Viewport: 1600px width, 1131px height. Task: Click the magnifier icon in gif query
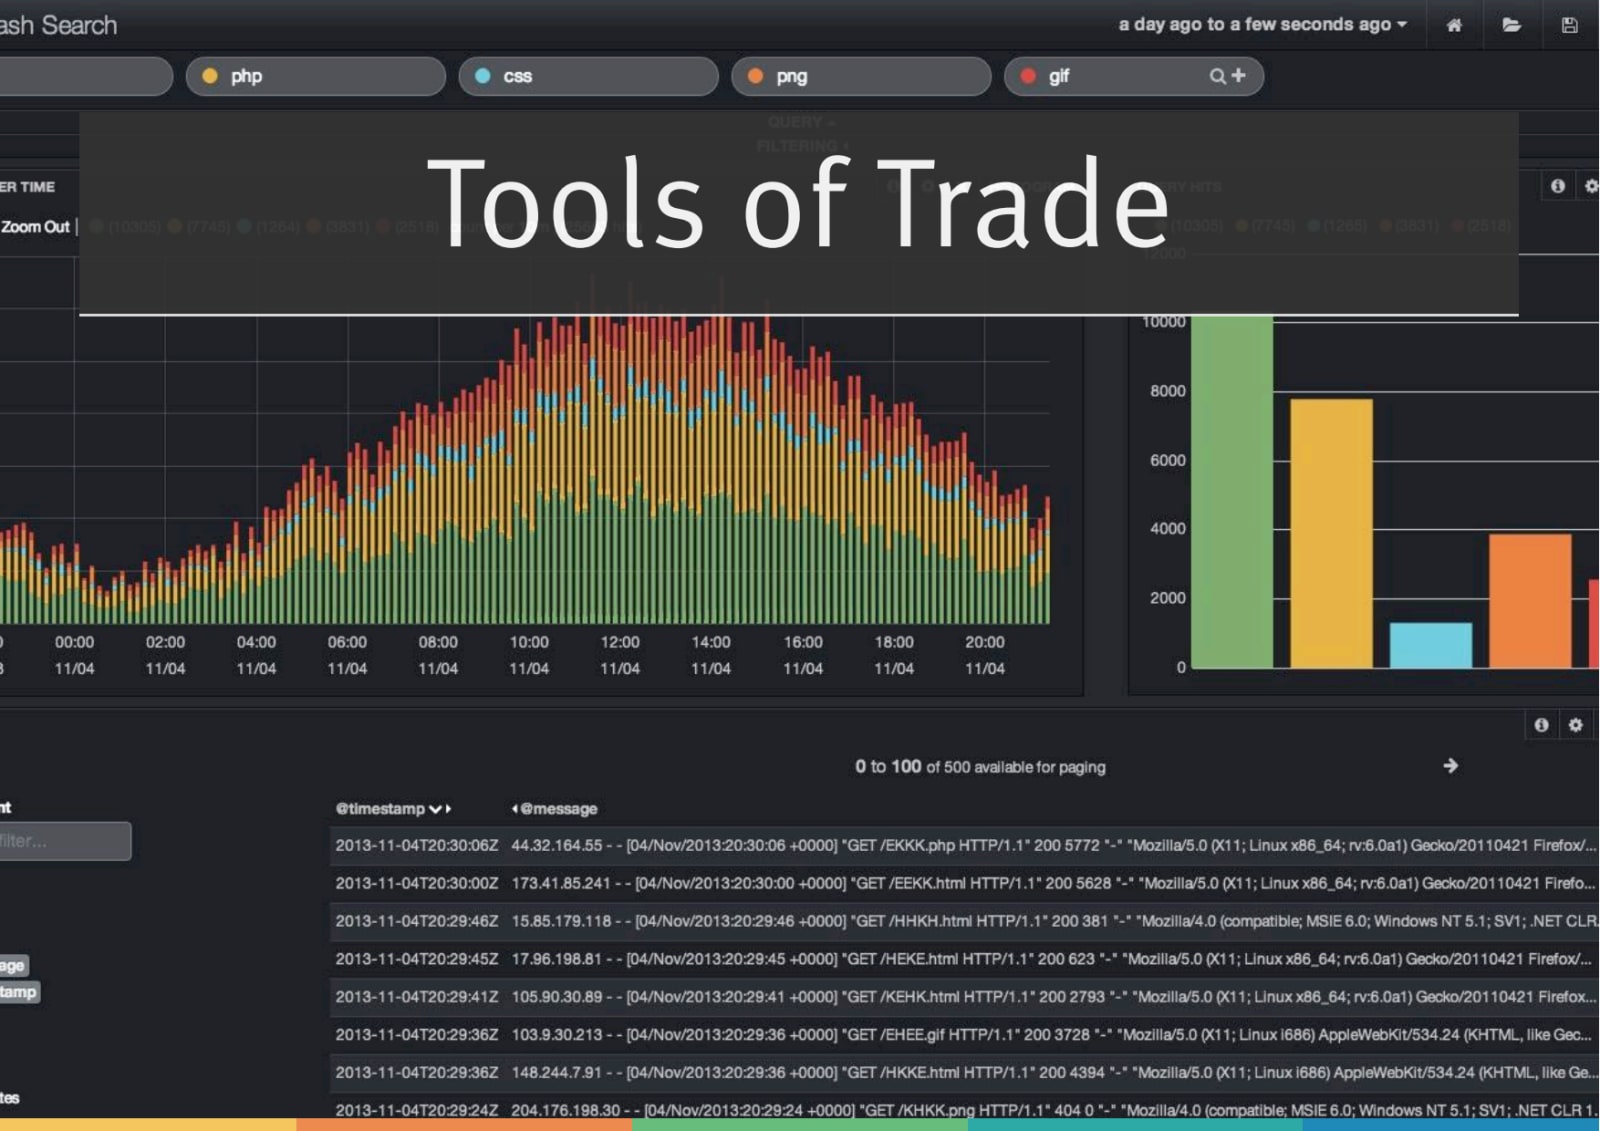click(1217, 76)
